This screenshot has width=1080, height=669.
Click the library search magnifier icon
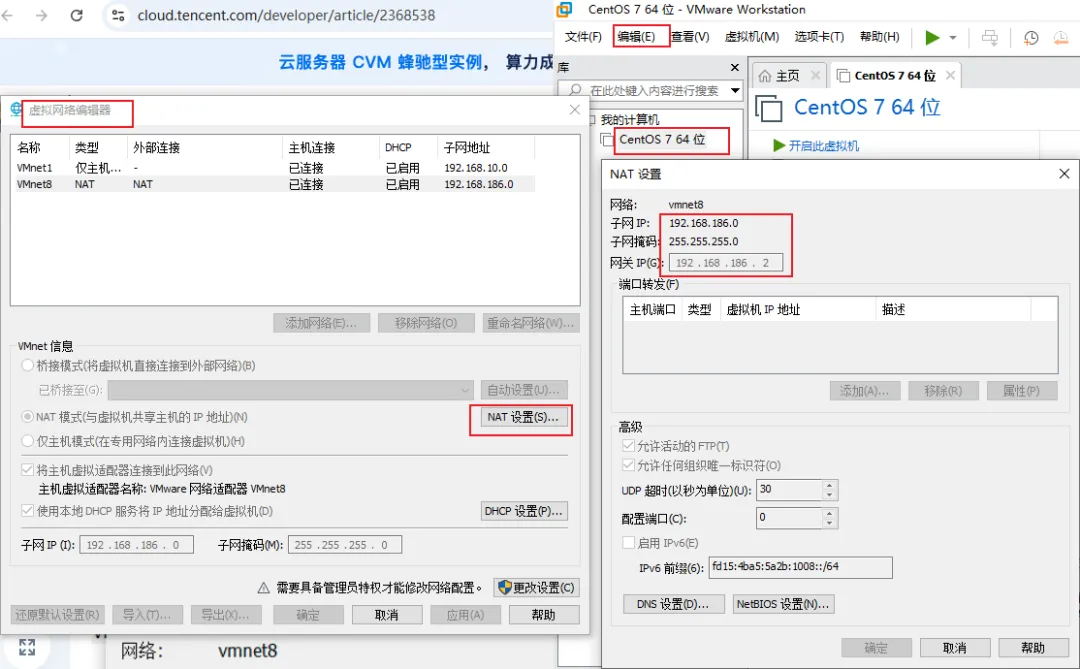pyautogui.click(x=574, y=90)
